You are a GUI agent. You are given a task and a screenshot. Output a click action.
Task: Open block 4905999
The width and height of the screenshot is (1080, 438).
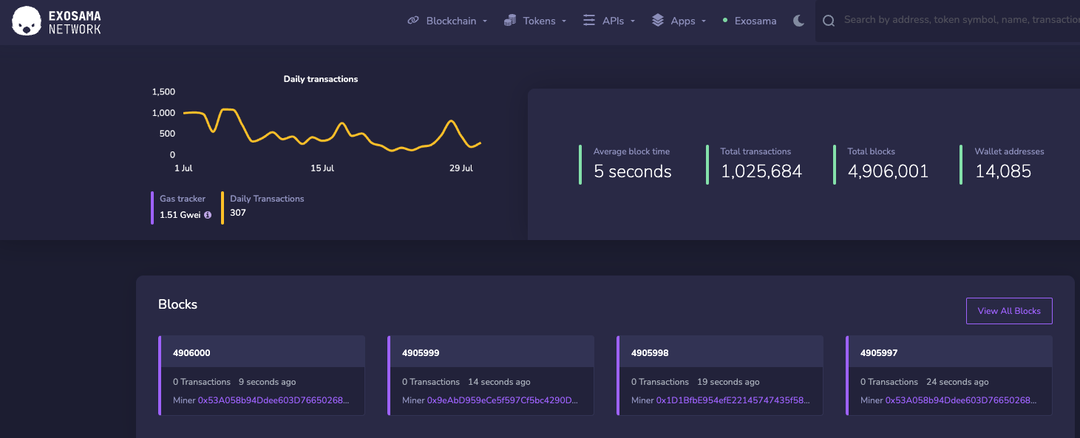[420, 353]
